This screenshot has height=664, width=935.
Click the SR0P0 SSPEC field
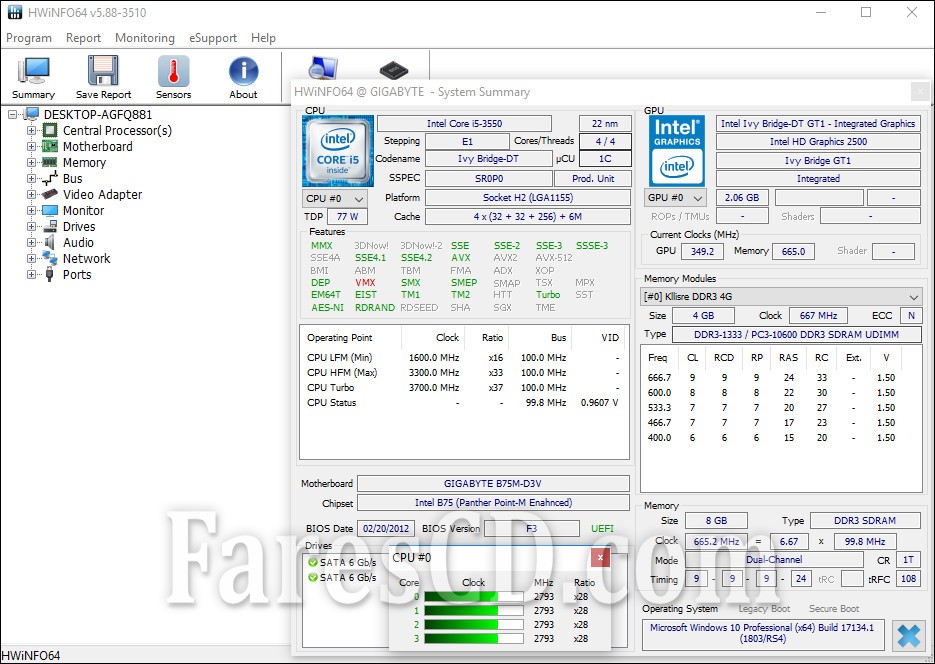(x=488, y=178)
